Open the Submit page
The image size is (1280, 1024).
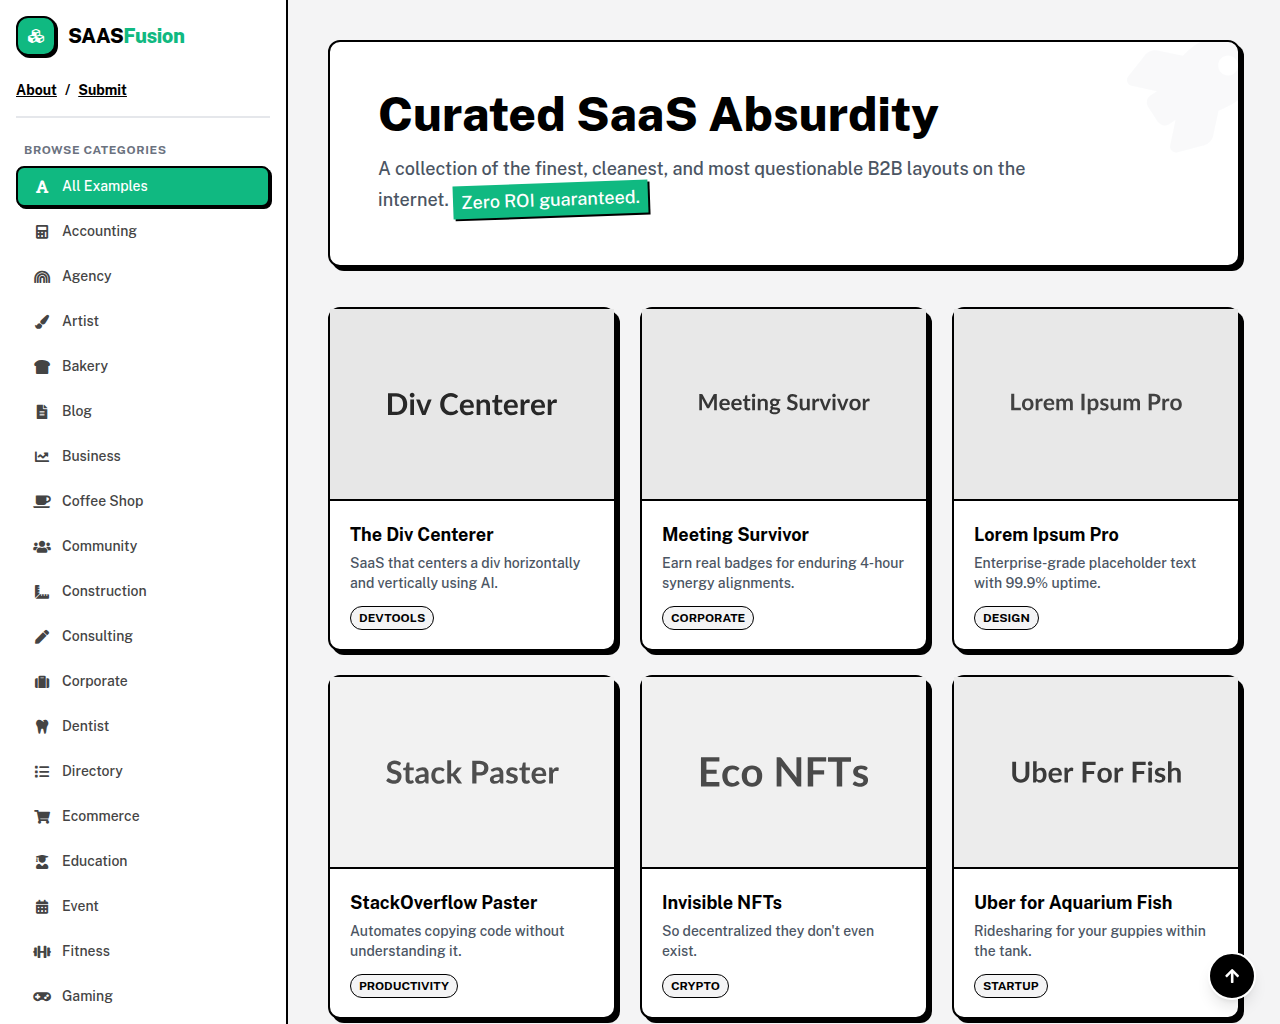click(102, 90)
